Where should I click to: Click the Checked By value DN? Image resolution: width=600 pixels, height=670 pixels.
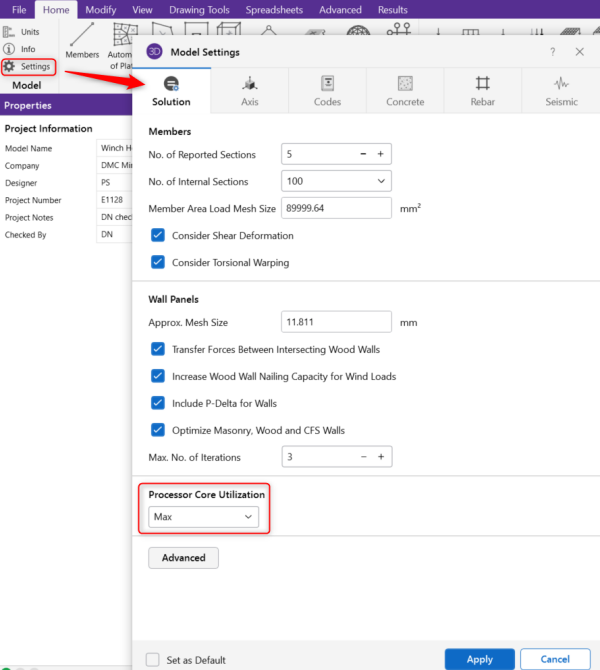pyautogui.click(x=107, y=235)
